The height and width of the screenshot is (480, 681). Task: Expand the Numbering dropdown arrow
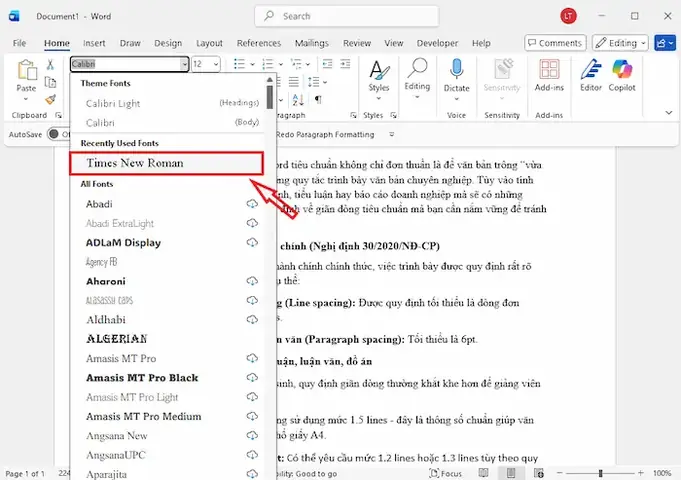[x=281, y=64]
